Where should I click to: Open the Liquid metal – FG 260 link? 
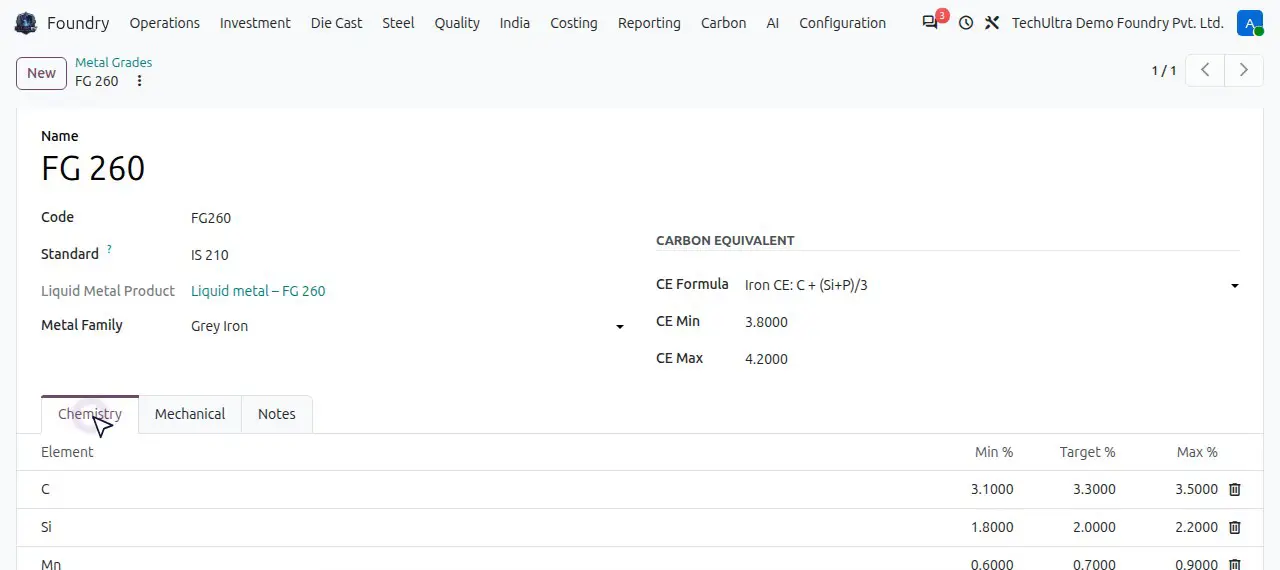click(x=258, y=291)
